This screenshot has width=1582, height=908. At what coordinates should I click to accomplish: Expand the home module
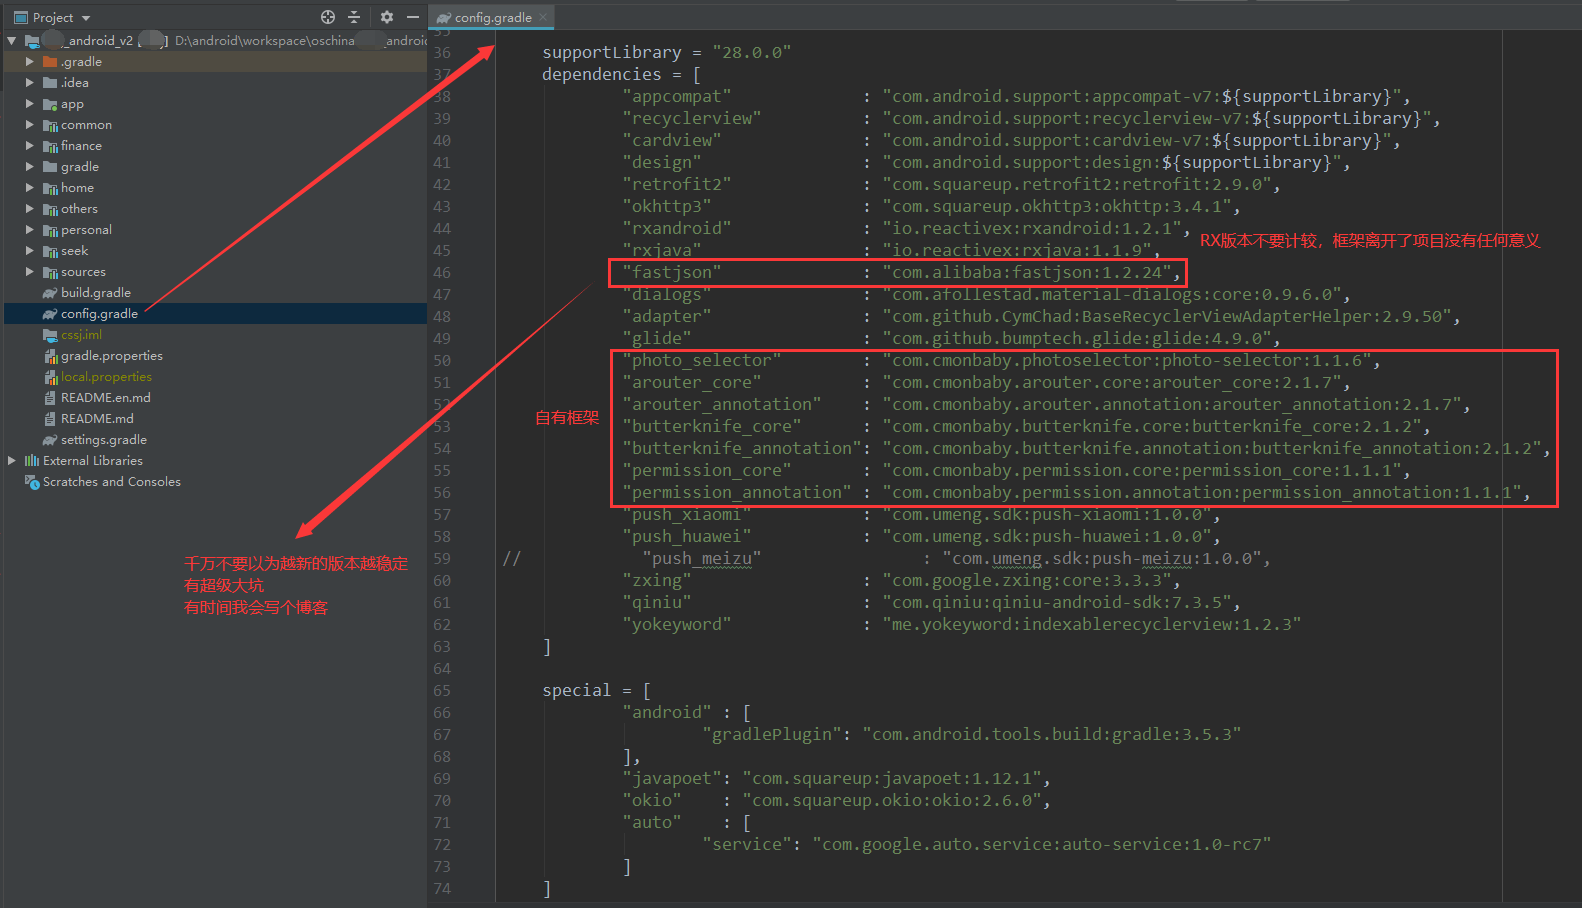30,188
